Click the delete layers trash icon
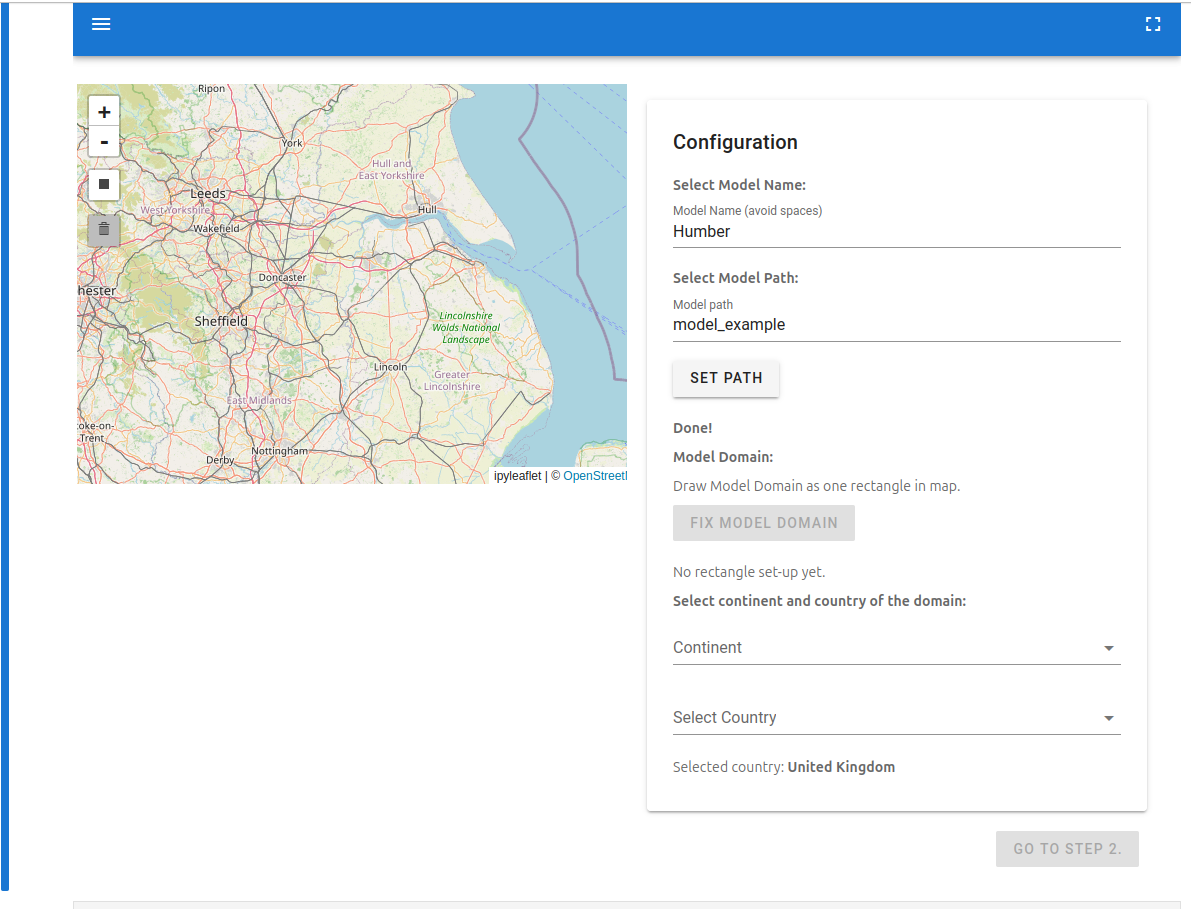The image size is (1191, 909). [x=104, y=229]
